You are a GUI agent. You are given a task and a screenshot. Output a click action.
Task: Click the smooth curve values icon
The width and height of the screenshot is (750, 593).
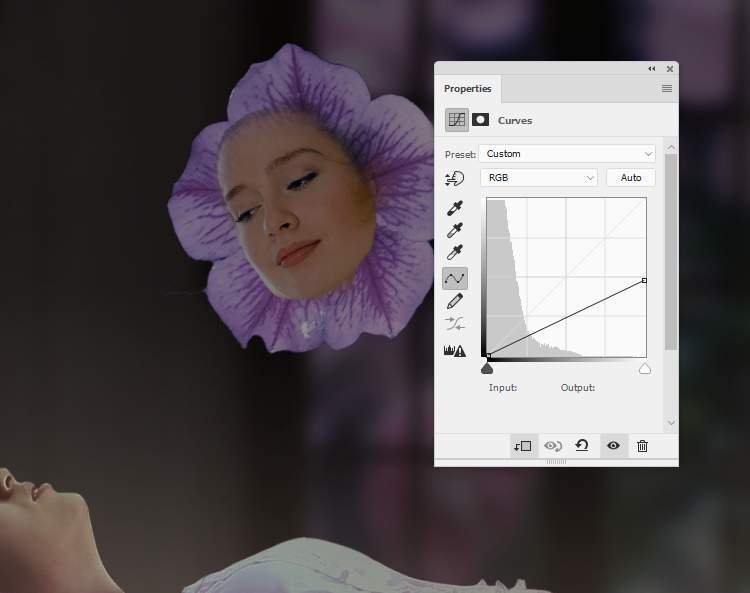tap(454, 324)
